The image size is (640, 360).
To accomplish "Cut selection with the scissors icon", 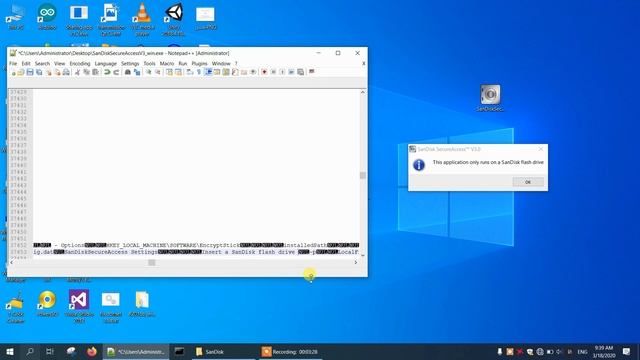I will click(77, 72).
